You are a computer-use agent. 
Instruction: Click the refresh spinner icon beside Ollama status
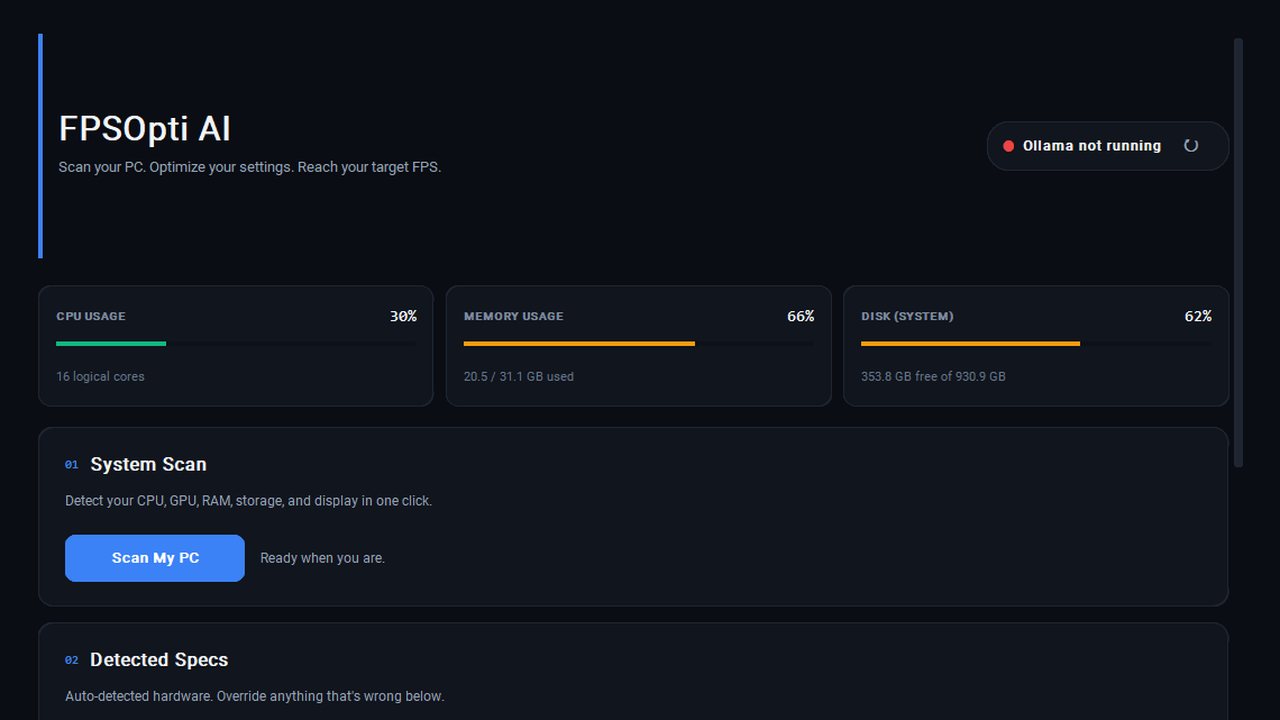tap(1191, 146)
